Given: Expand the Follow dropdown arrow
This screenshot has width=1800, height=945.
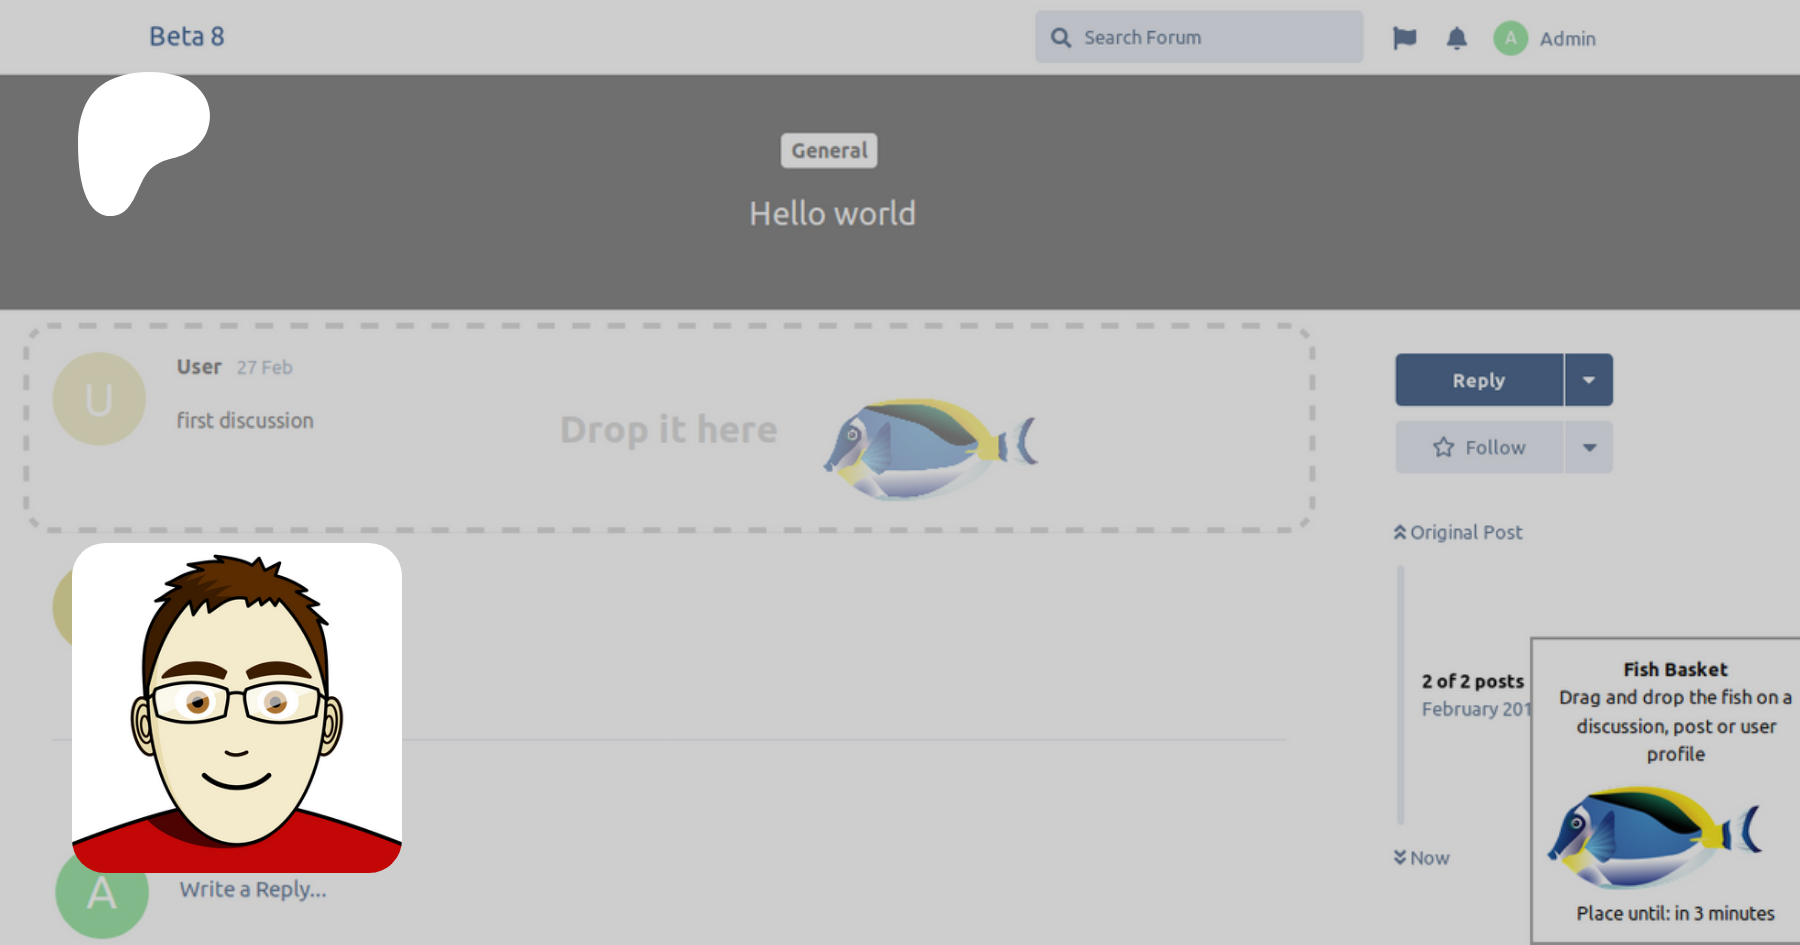Looking at the screenshot, I should [x=1589, y=447].
